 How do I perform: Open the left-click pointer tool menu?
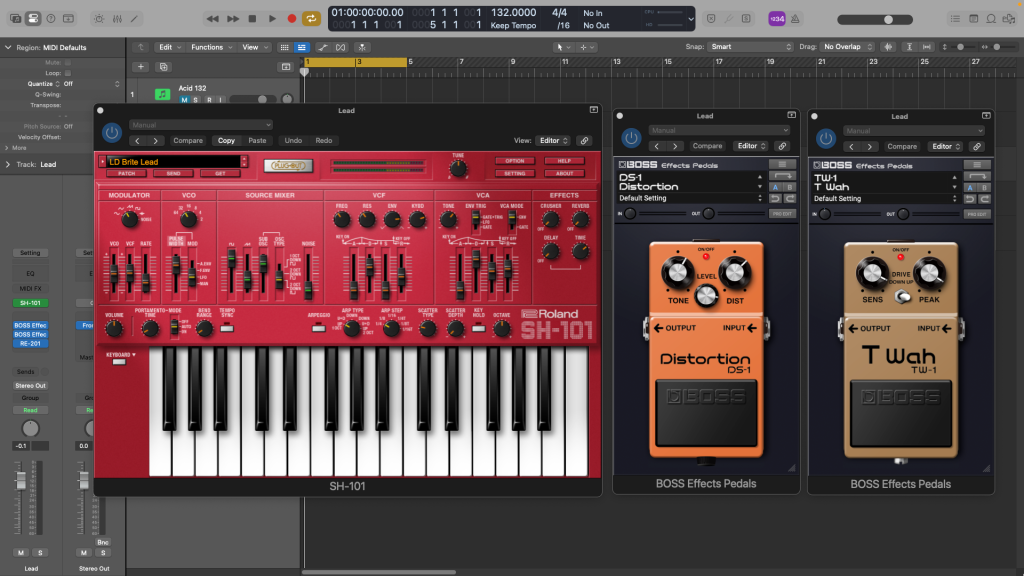pos(562,47)
